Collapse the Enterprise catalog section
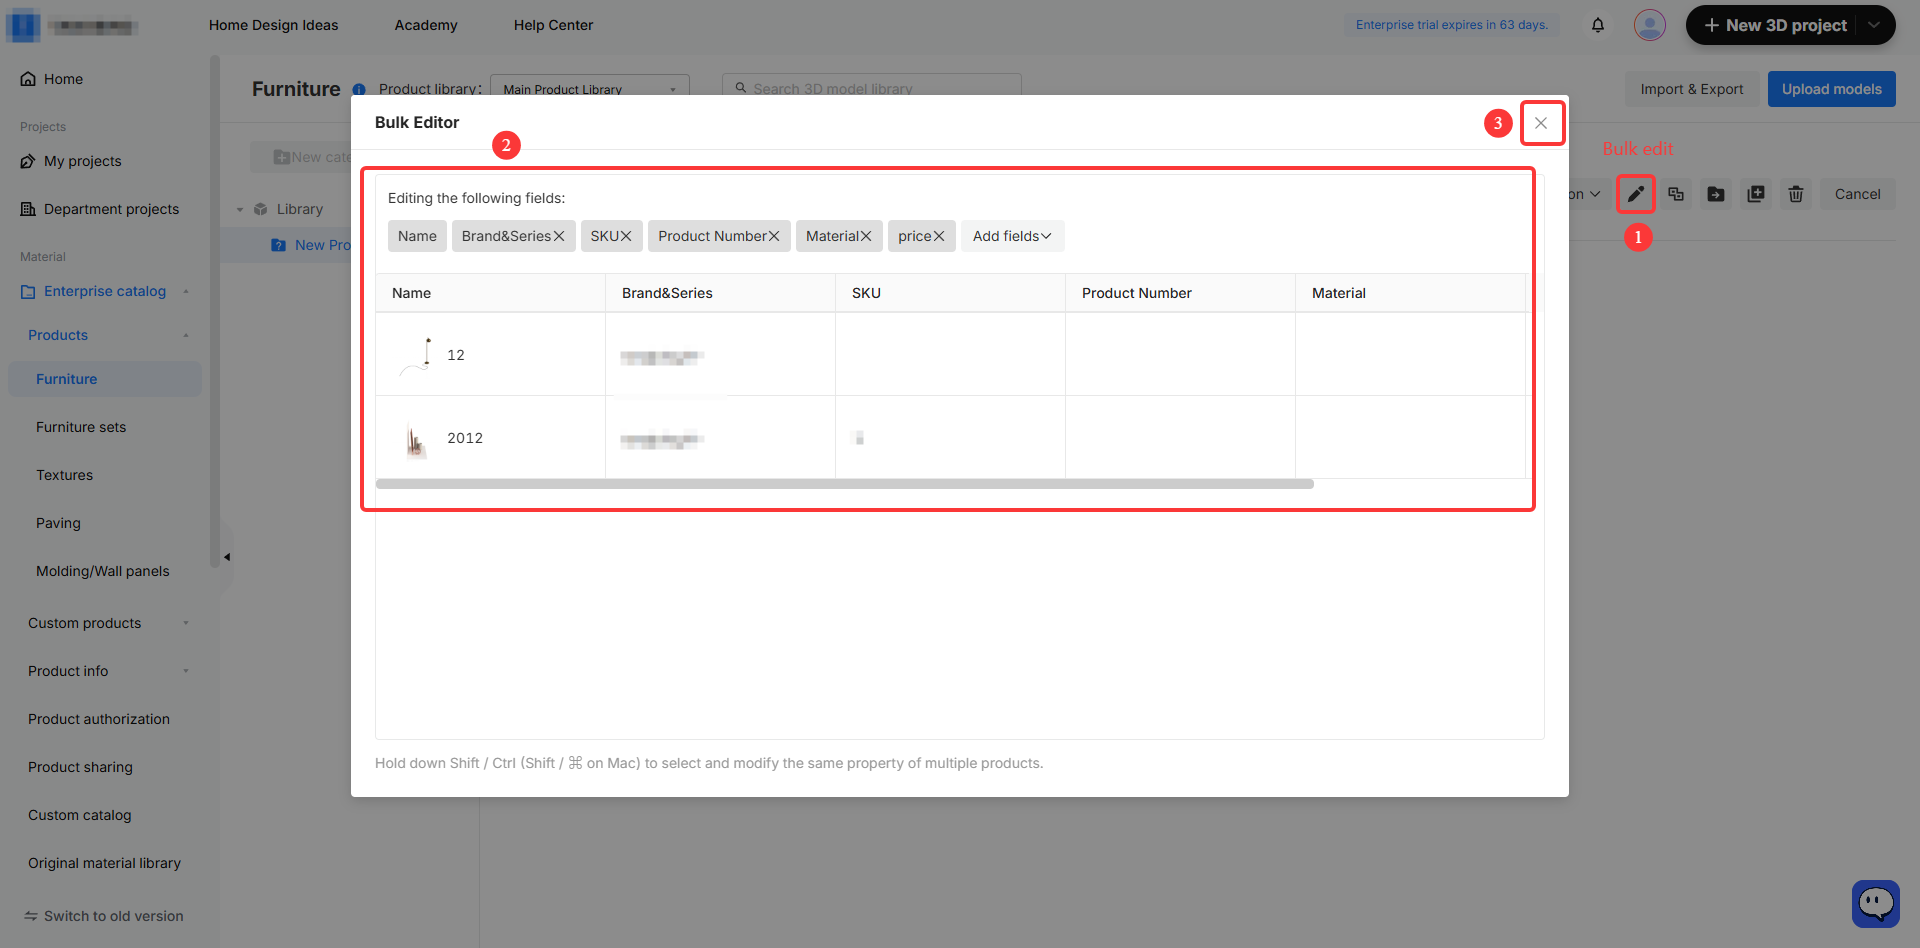 186,291
